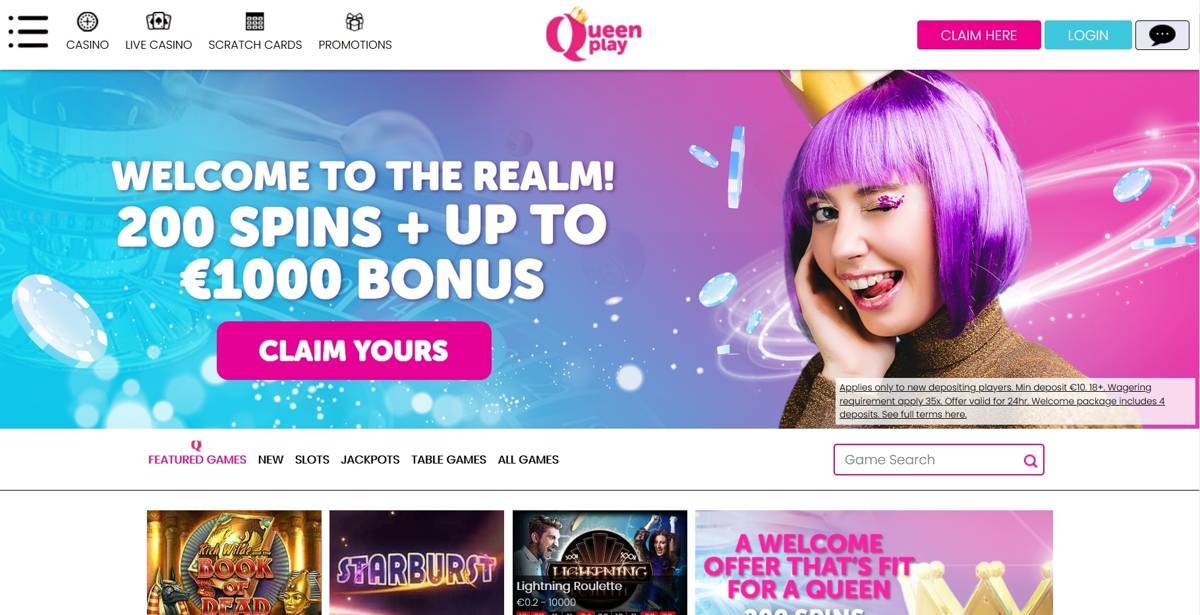1200x615 pixels.
Task: Select the Scratch Cards grid icon
Action: pyautogui.click(x=255, y=22)
